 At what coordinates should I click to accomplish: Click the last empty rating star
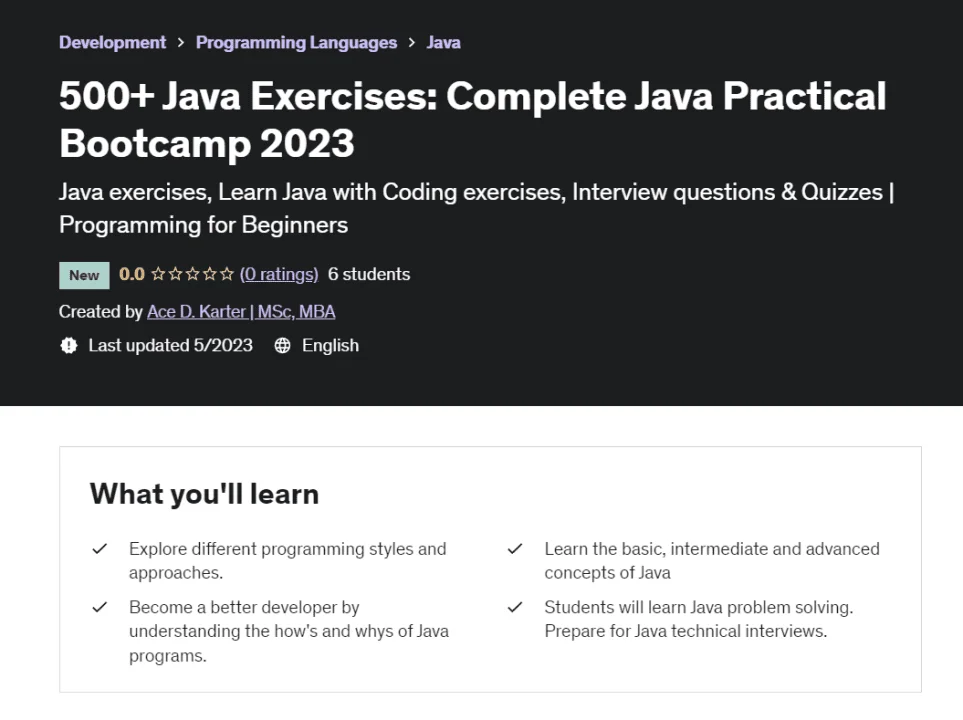pyautogui.click(x=227, y=274)
